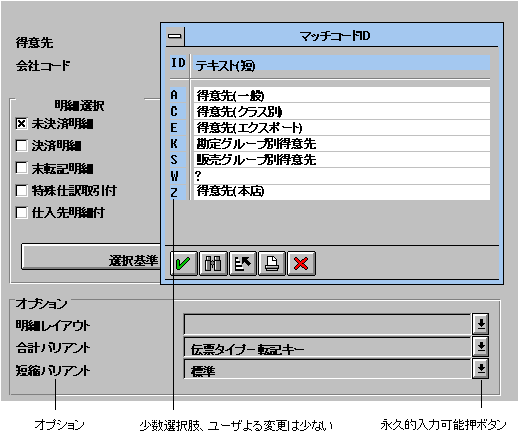Viewport: 520px width, 437px height.
Task: Enable the 未転記明細 checkbox
Action: [21, 168]
